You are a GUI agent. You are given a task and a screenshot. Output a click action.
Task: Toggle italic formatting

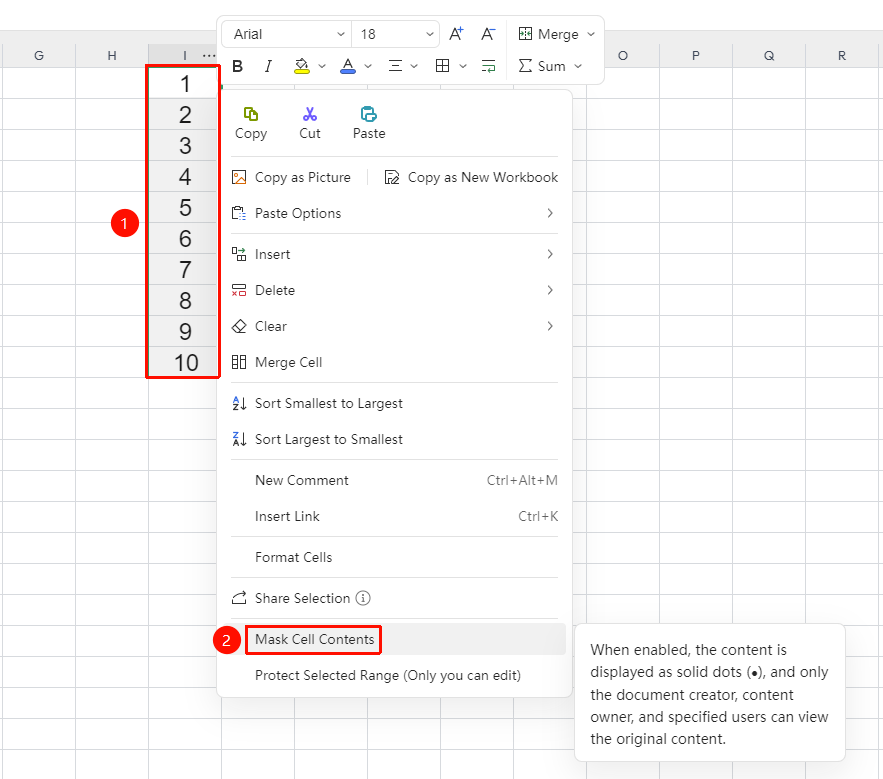(x=268, y=66)
